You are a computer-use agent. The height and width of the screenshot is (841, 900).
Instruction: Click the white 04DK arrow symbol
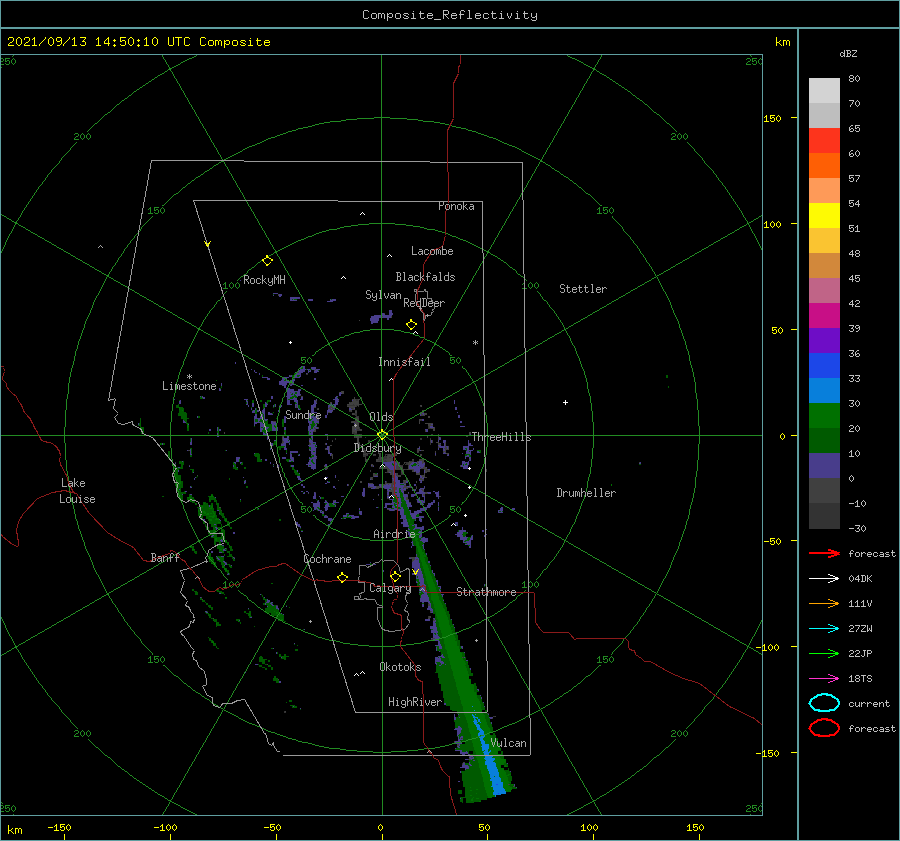(824, 579)
